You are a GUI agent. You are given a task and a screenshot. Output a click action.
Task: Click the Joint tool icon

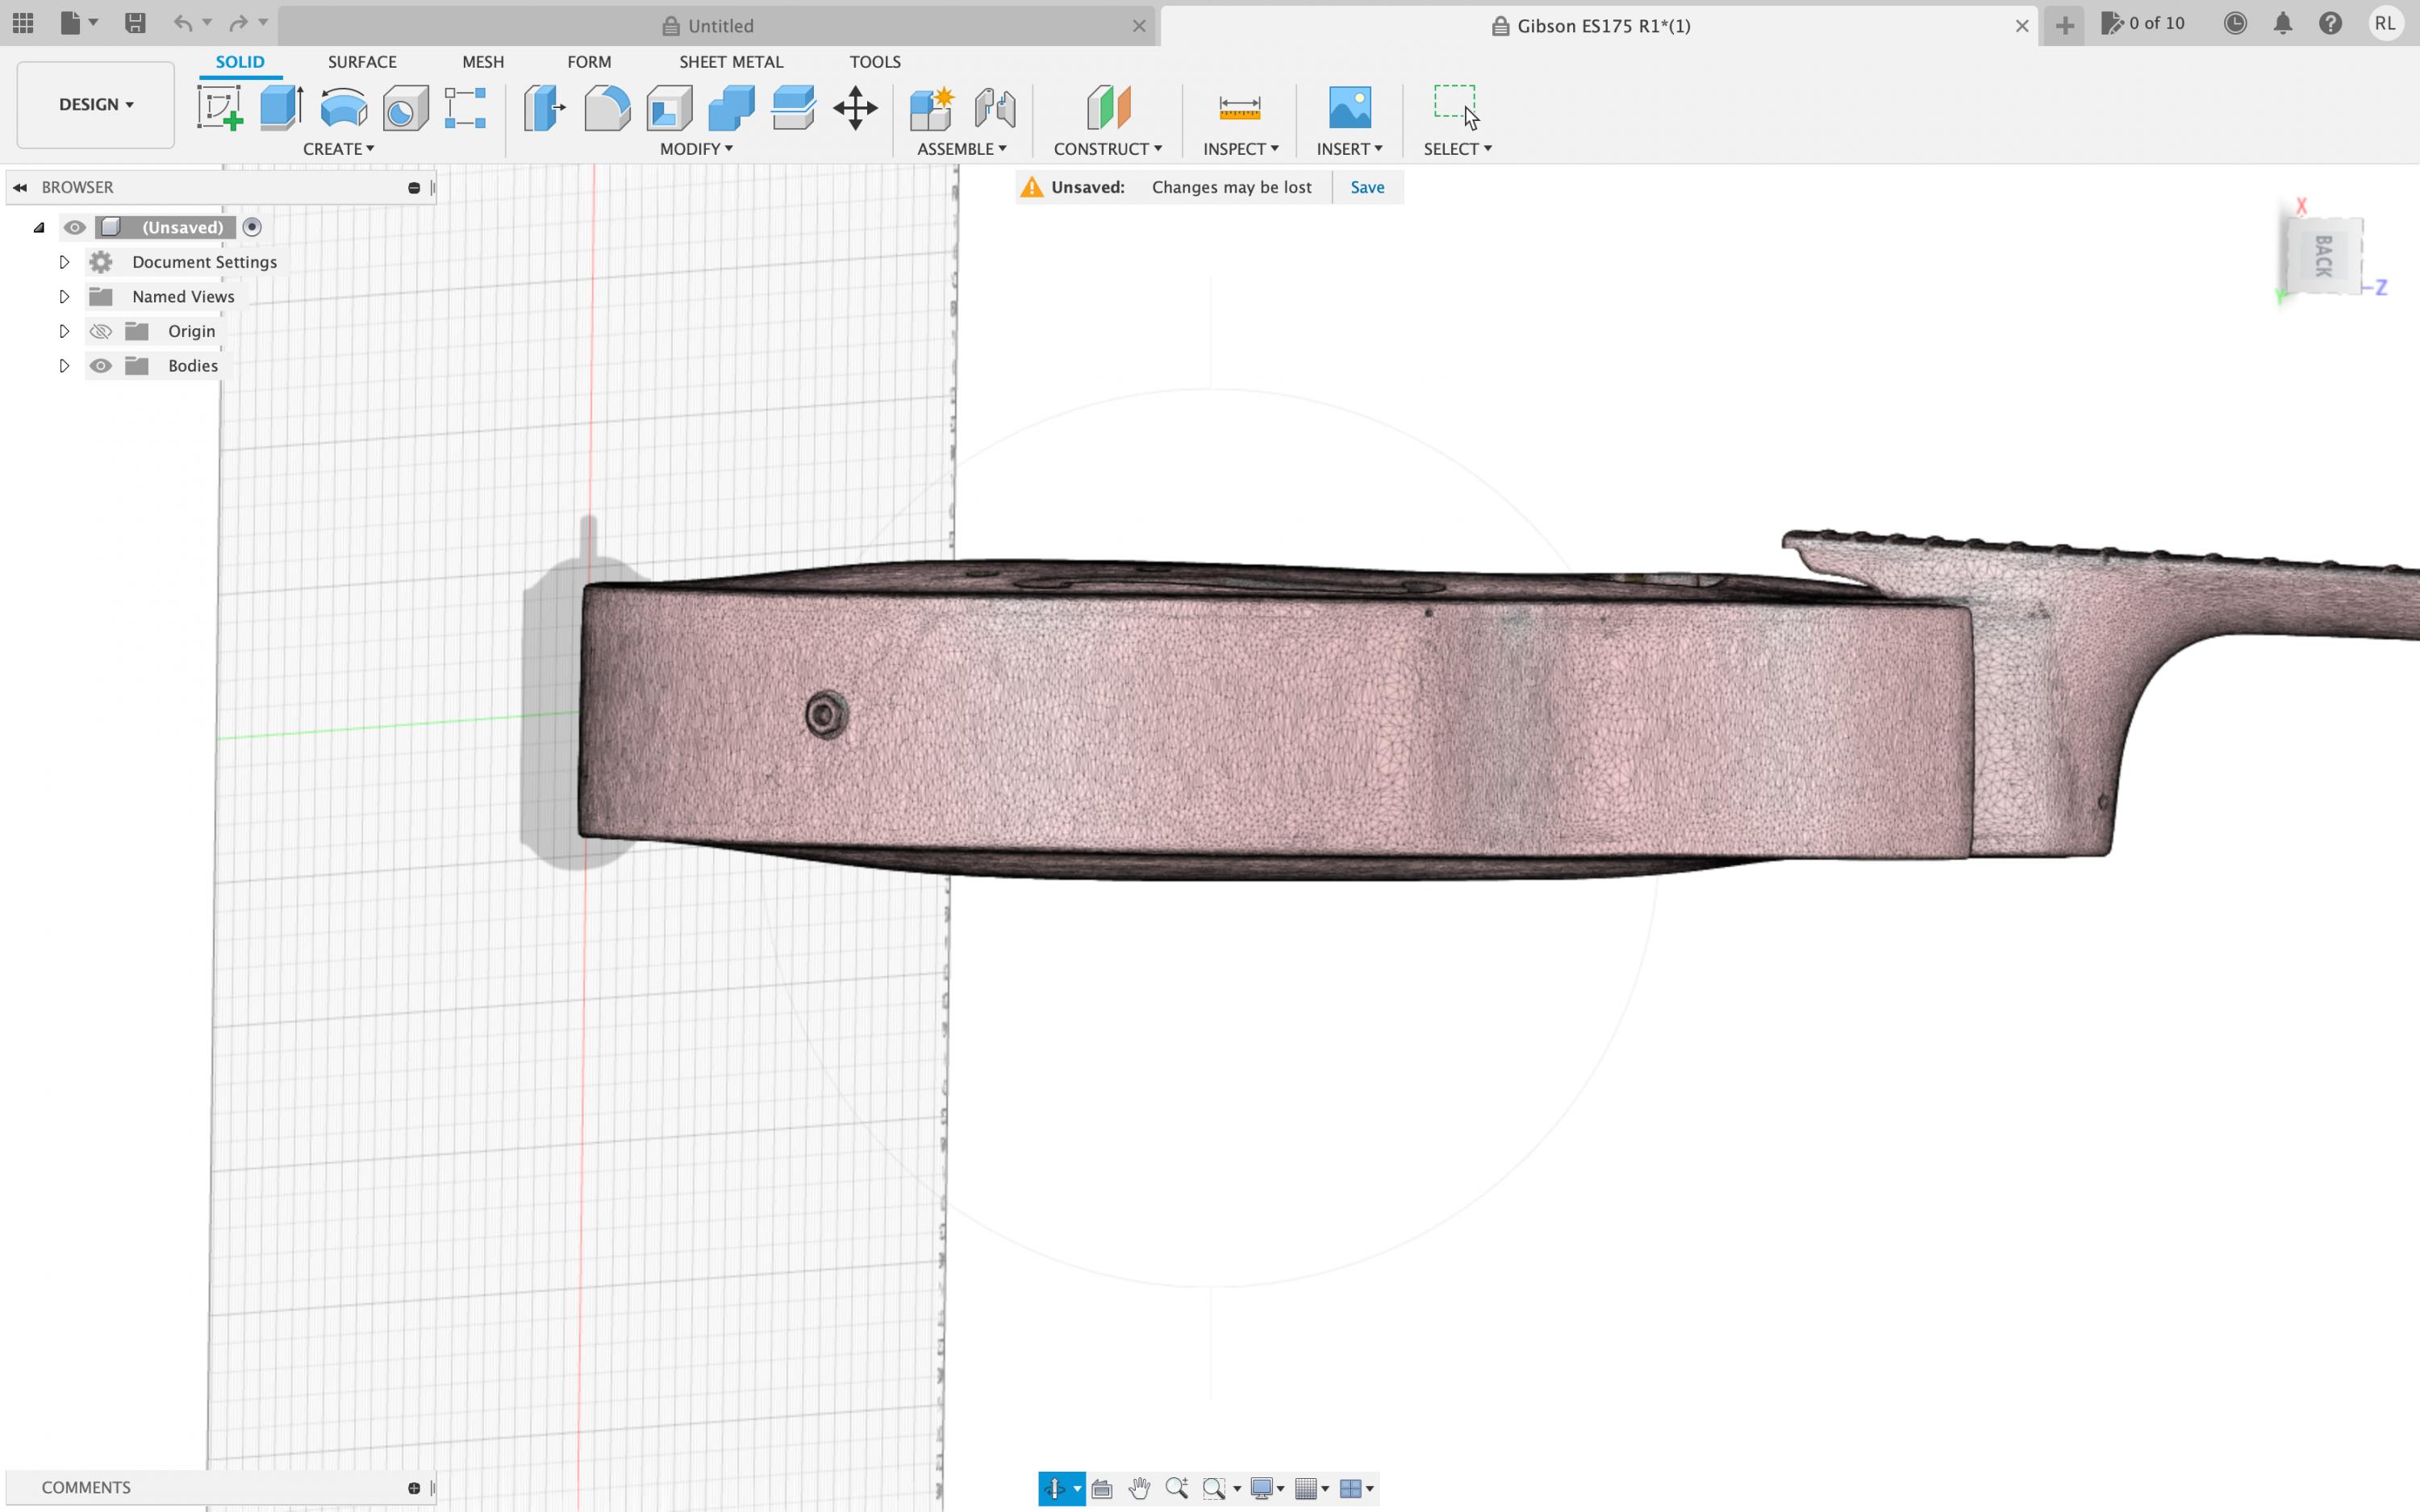pos(995,107)
